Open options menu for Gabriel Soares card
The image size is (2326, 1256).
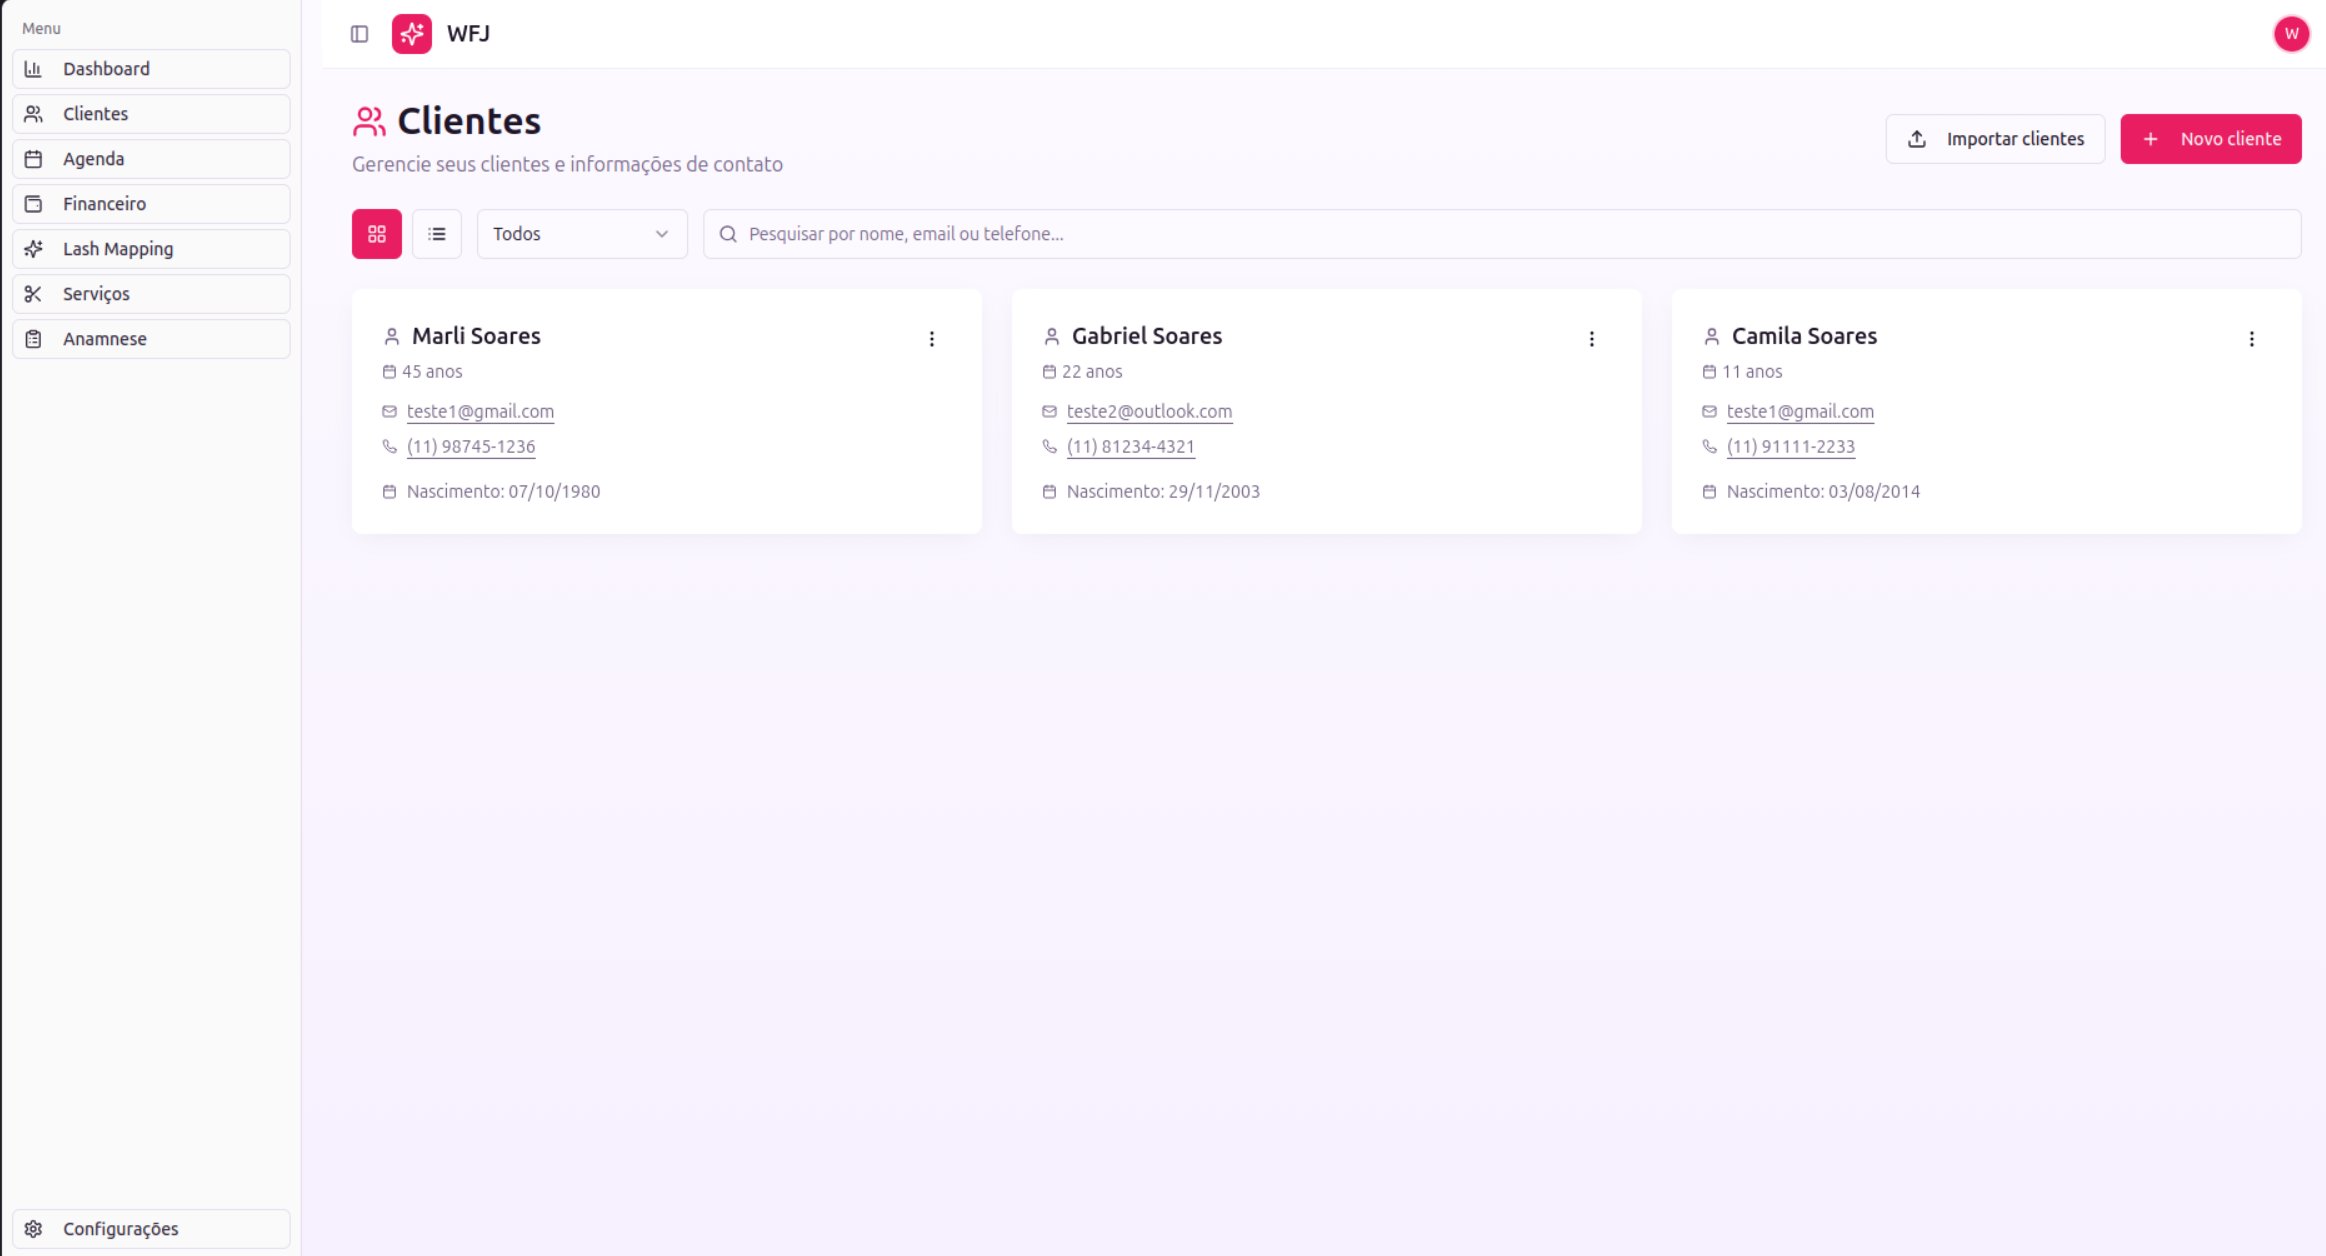pos(1592,339)
